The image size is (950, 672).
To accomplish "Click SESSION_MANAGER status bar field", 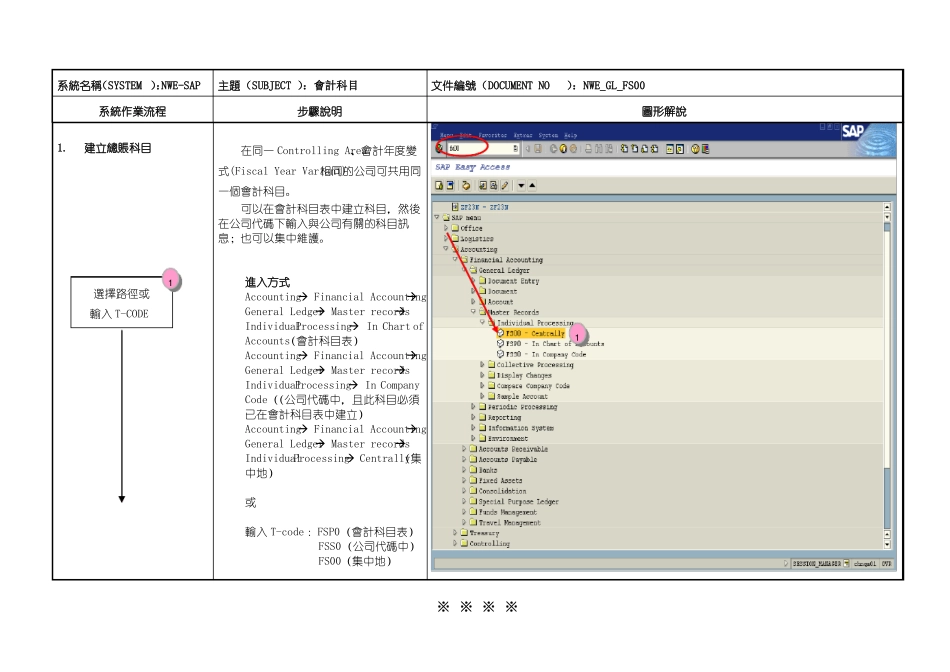I will click(x=817, y=564).
